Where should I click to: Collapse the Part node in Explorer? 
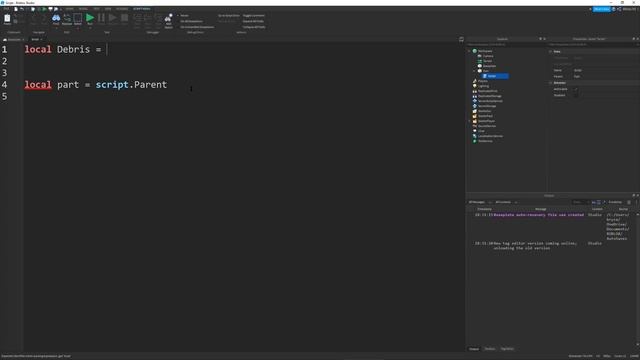coord(474,71)
